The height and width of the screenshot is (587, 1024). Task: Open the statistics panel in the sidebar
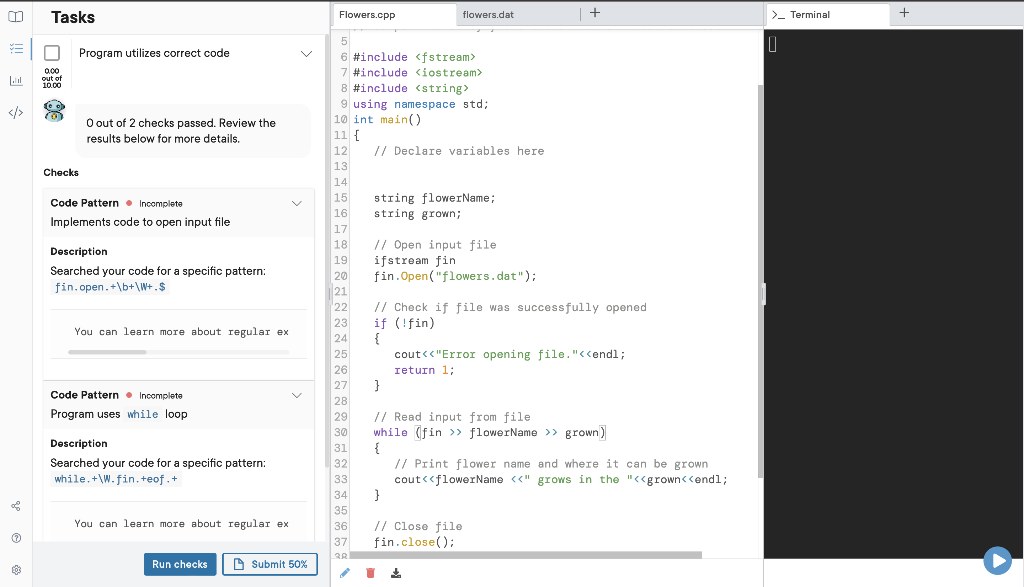coord(15,80)
